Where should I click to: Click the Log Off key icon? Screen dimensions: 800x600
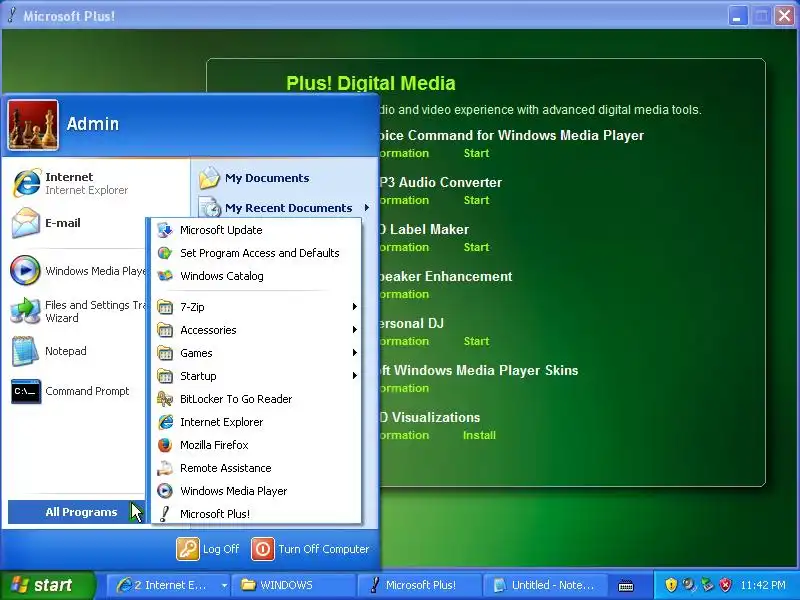click(x=188, y=549)
